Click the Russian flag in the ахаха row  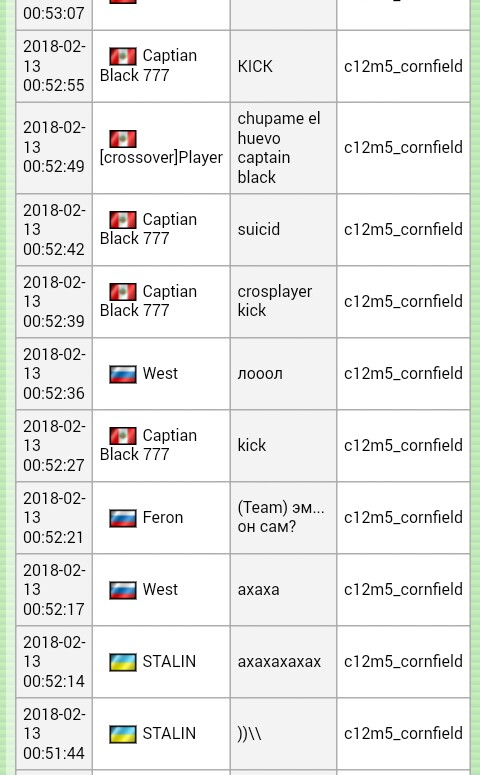[123, 590]
